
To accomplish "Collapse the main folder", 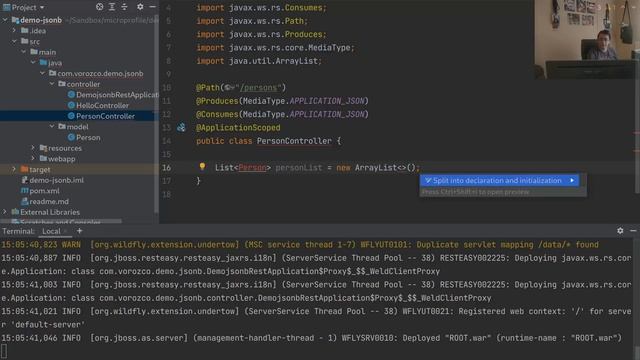I will (x=24, y=52).
